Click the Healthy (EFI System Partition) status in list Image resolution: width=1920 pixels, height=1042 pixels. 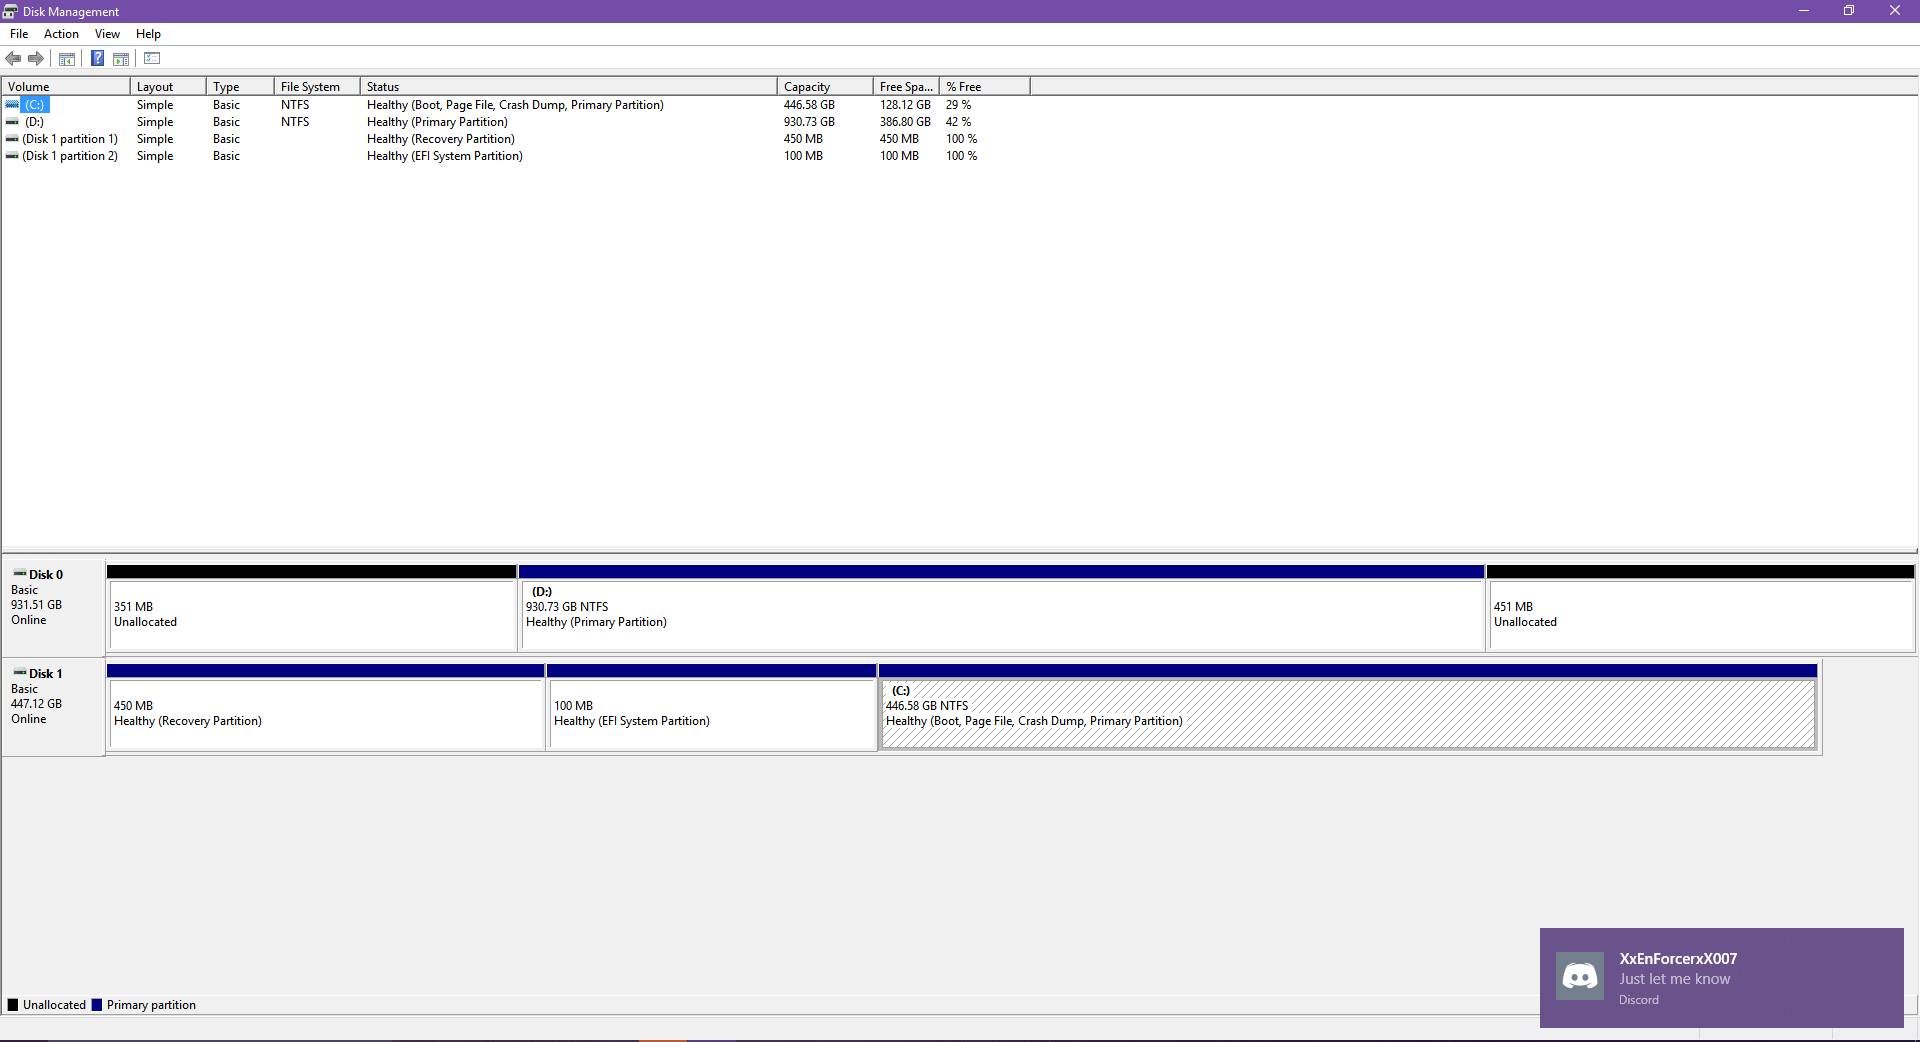[444, 156]
